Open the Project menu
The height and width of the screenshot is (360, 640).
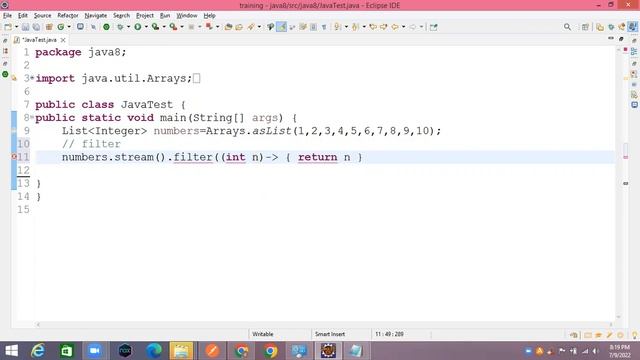tap(145, 16)
